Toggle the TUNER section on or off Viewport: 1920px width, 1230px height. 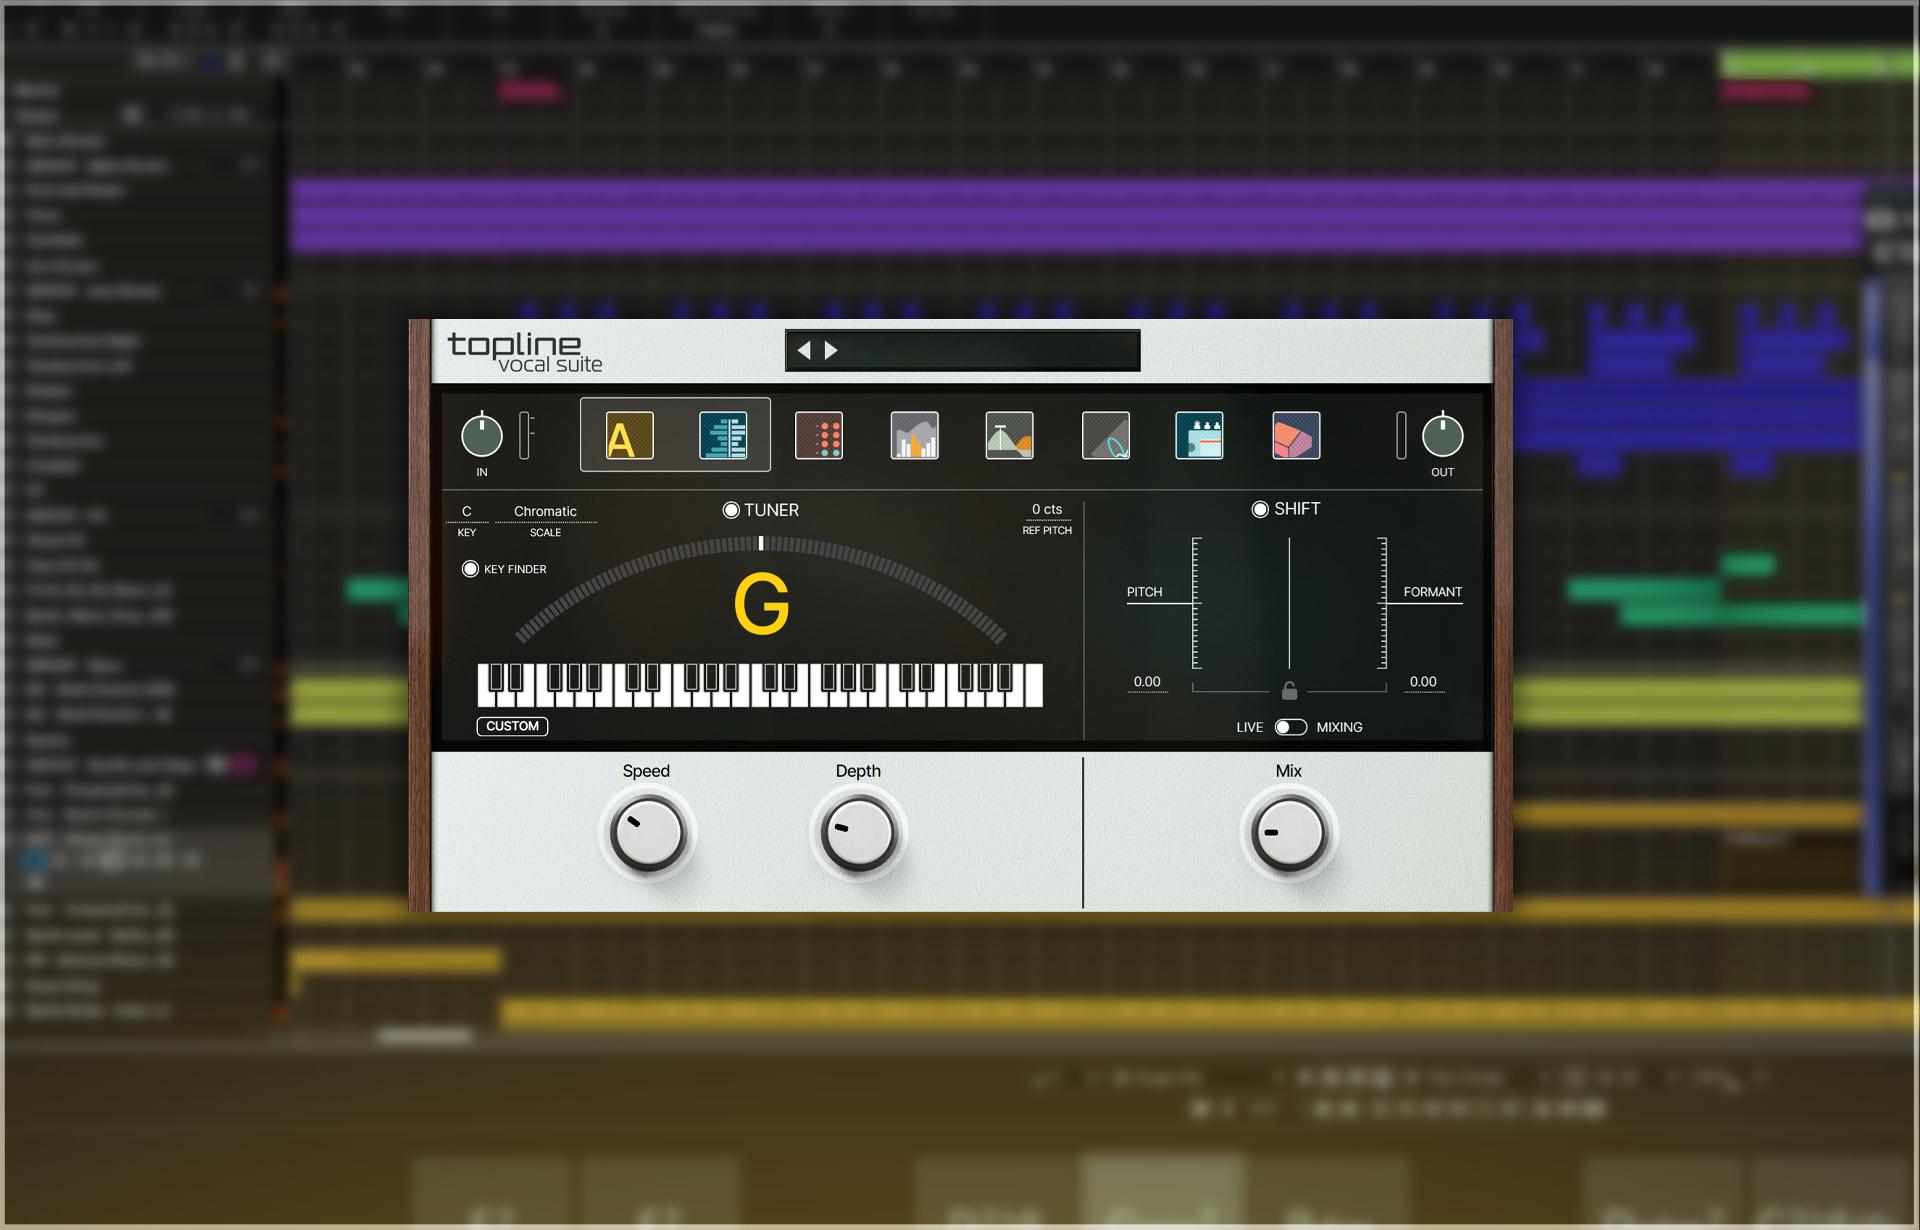(x=731, y=510)
